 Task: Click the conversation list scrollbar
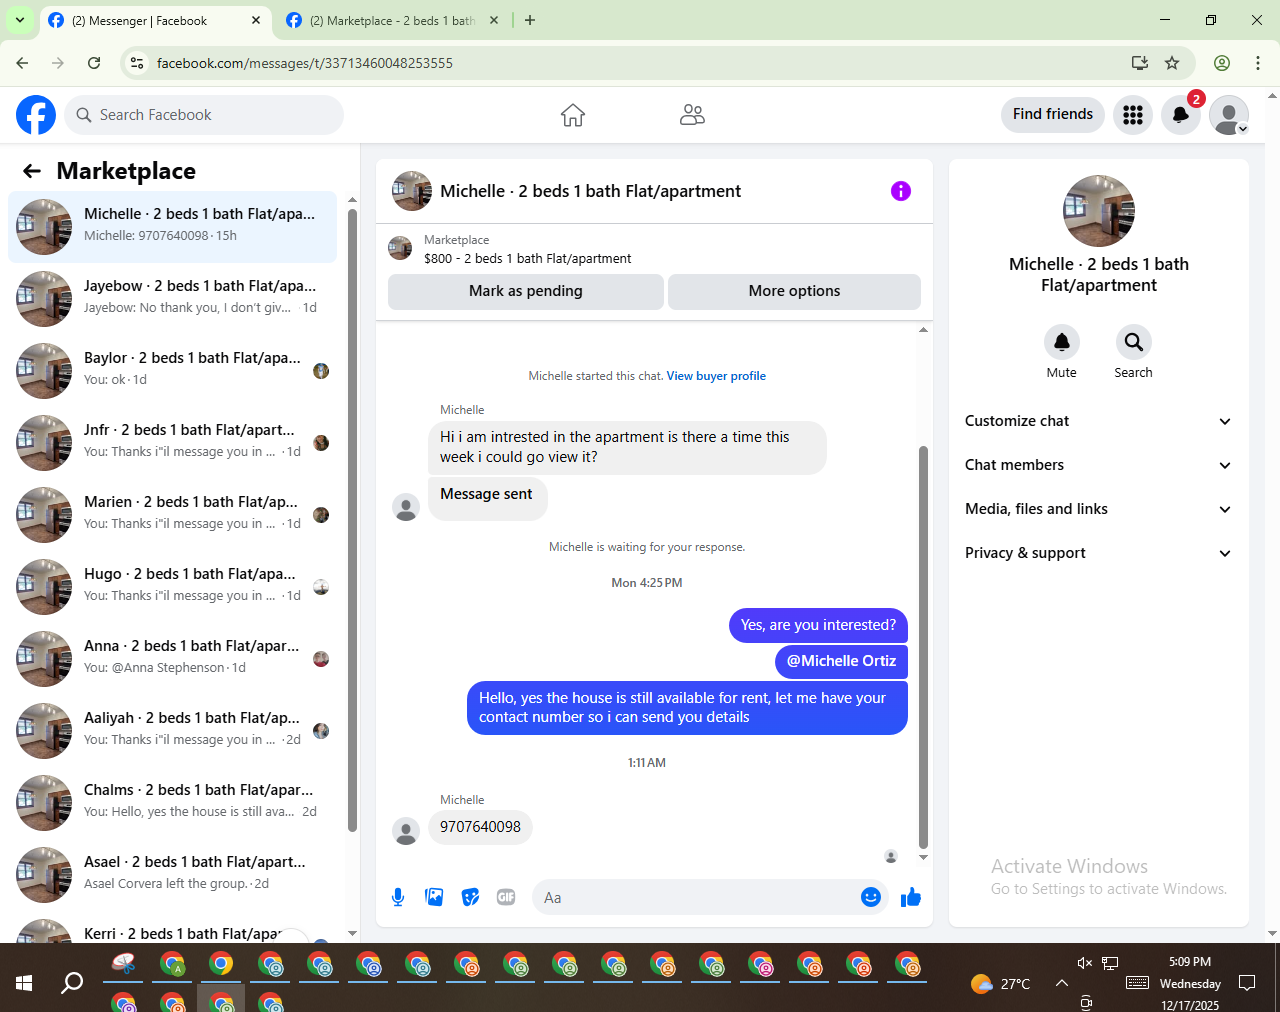(352, 520)
